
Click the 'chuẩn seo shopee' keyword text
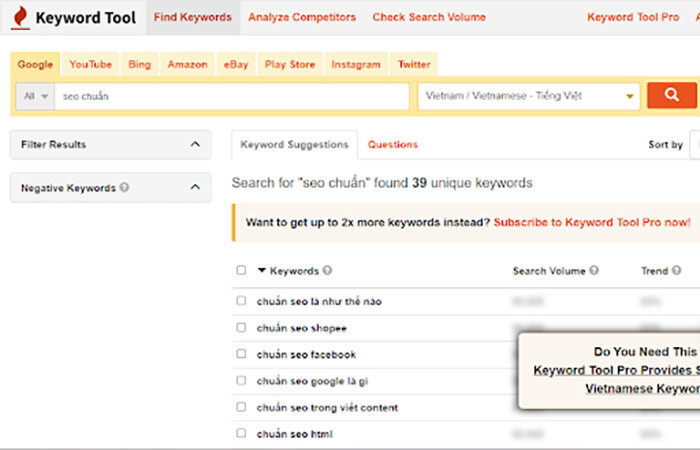coord(301,328)
